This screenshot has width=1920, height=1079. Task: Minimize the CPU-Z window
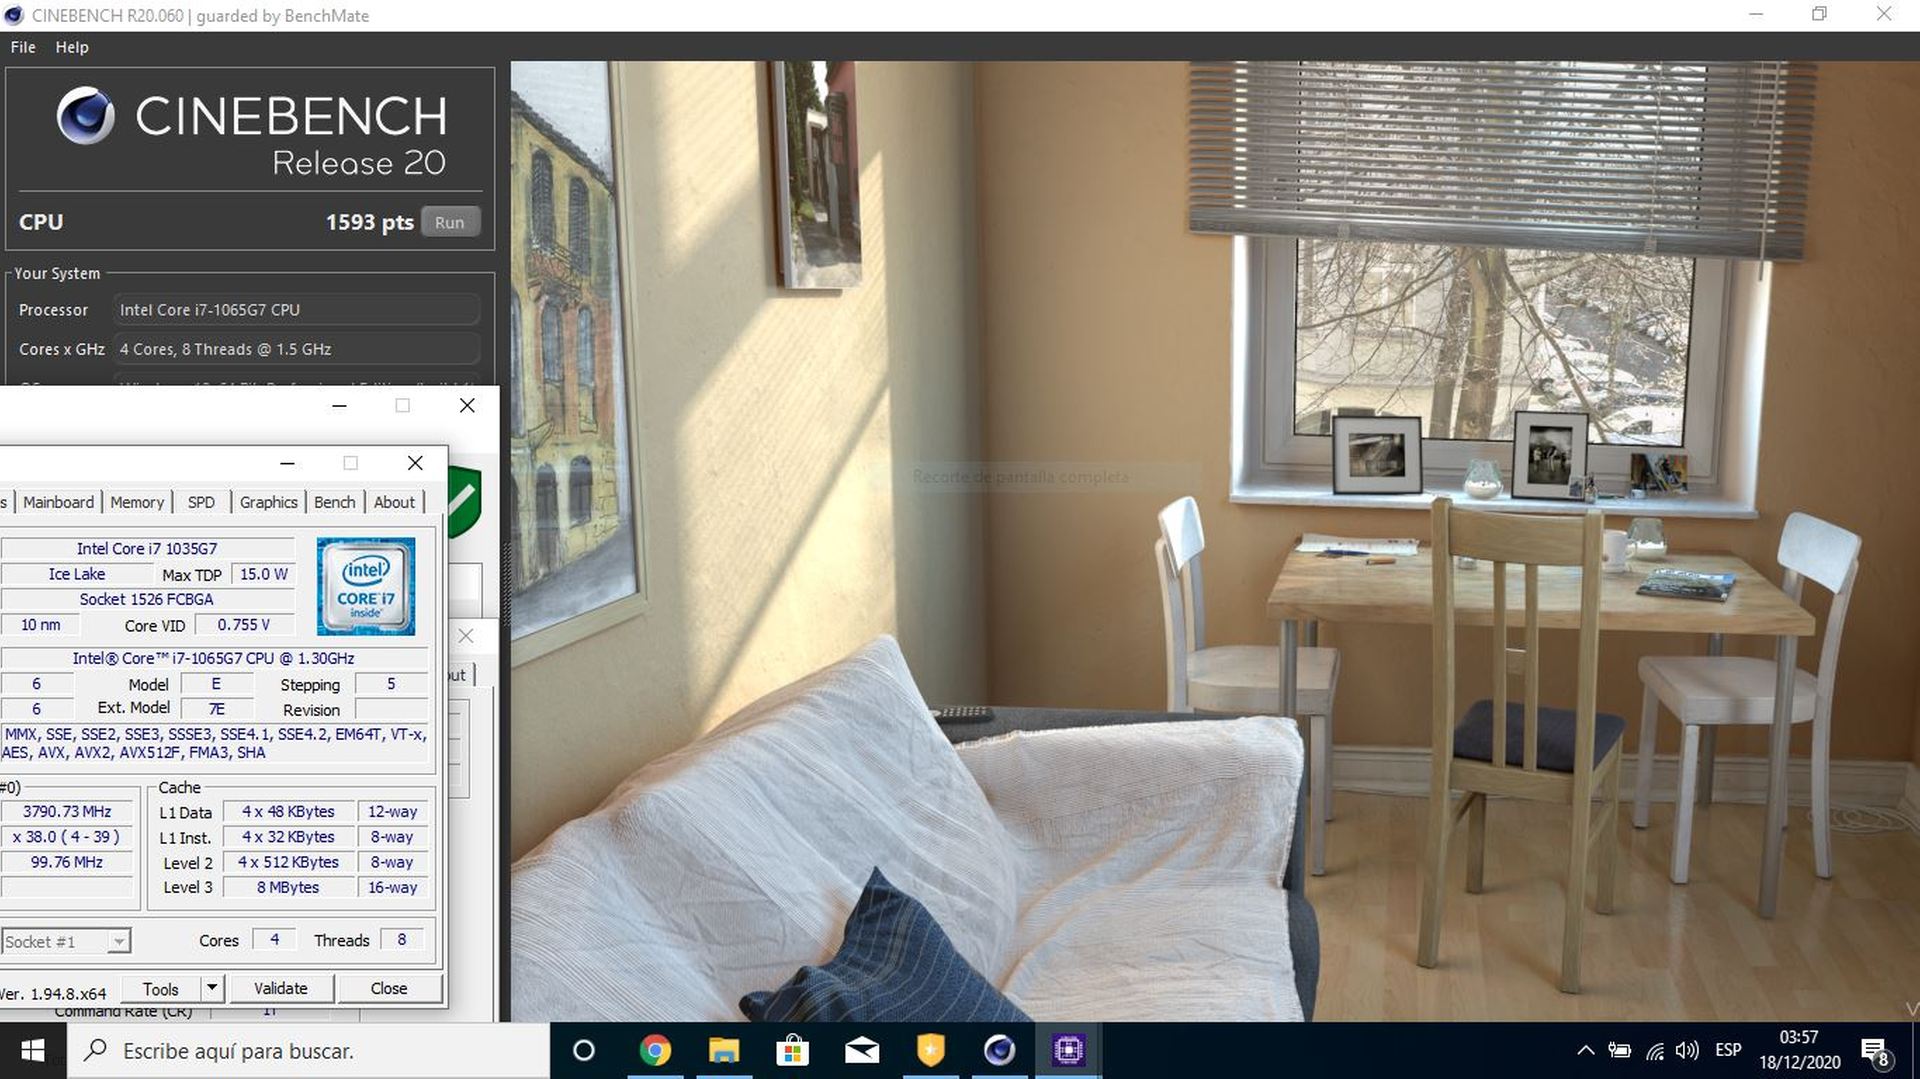tap(287, 463)
